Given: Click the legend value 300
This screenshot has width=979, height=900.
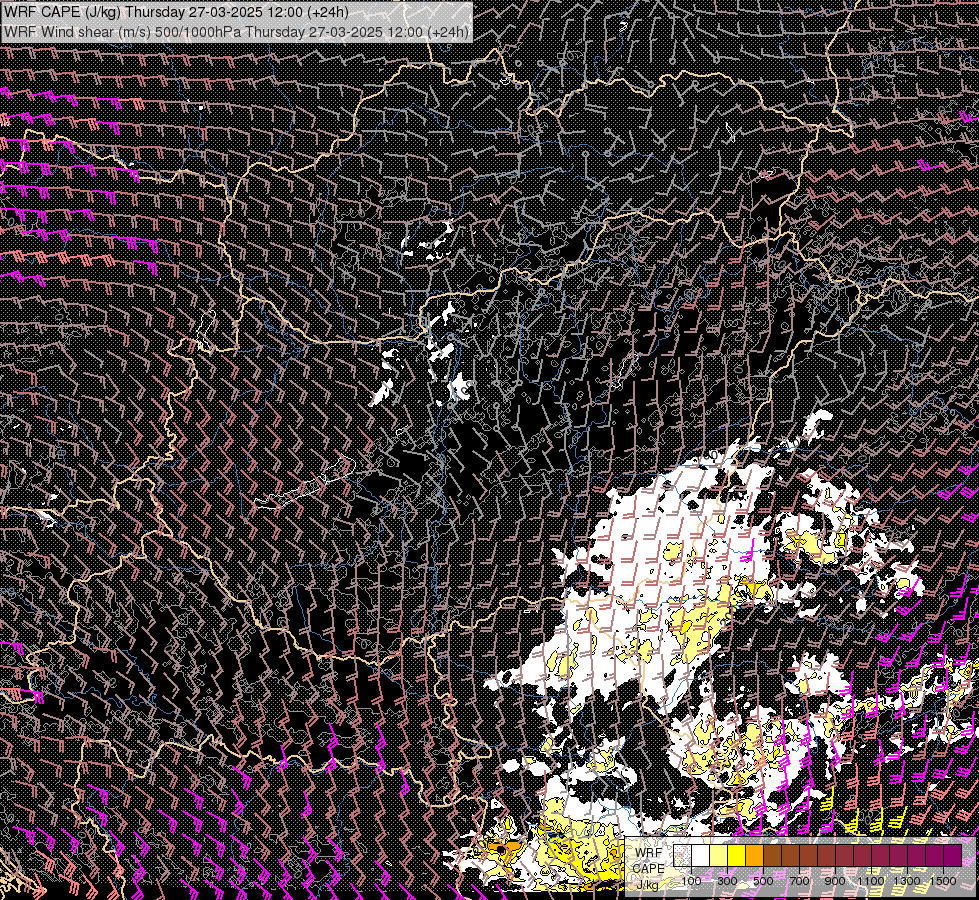Looking at the screenshot, I should click(727, 881).
